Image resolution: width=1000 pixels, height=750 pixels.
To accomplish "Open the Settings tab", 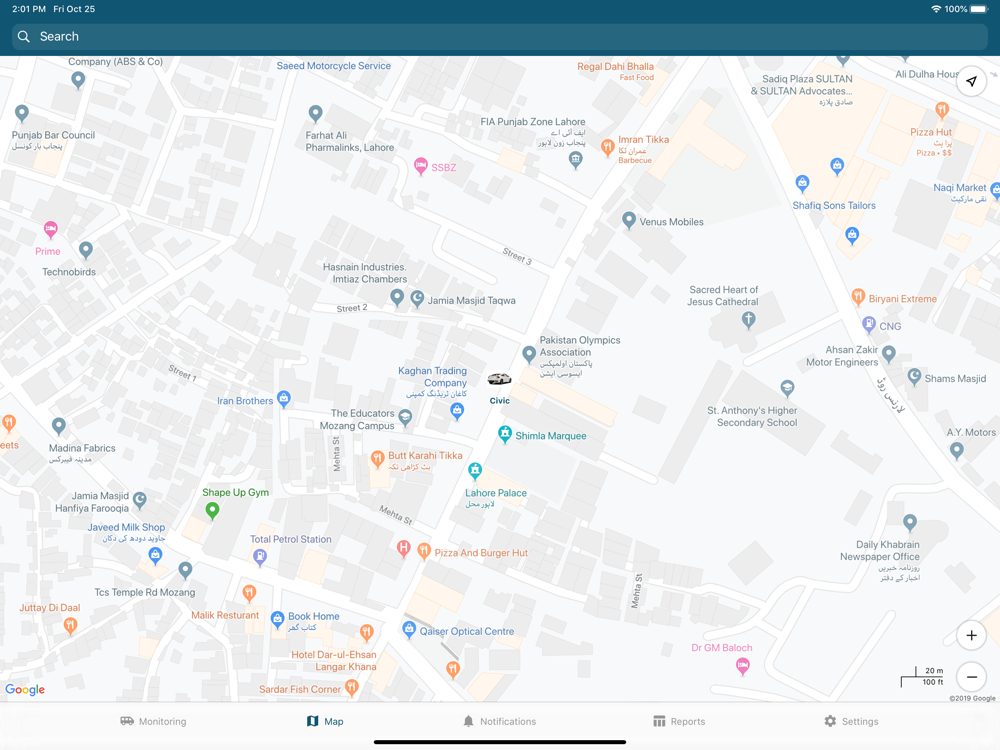I will point(851,721).
